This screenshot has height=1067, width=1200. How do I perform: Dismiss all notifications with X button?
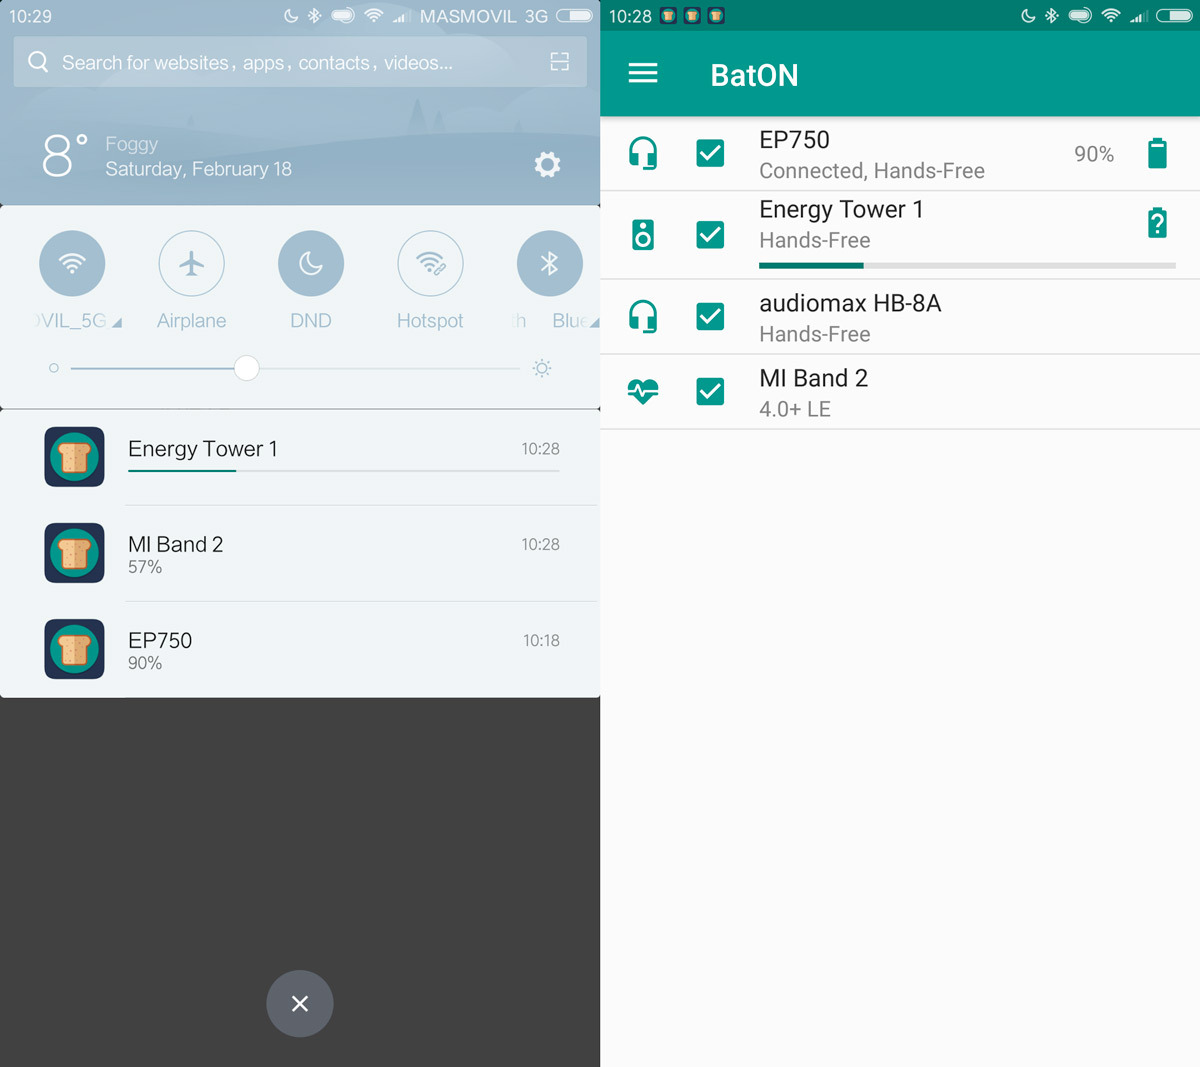(x=300, y=1003)
